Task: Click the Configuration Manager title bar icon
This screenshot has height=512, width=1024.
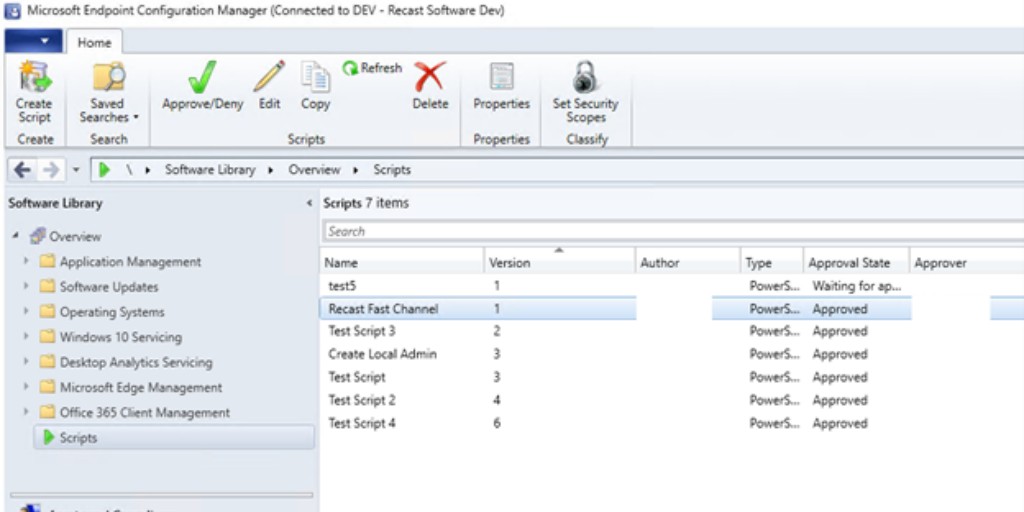Action: pos(12,11)
